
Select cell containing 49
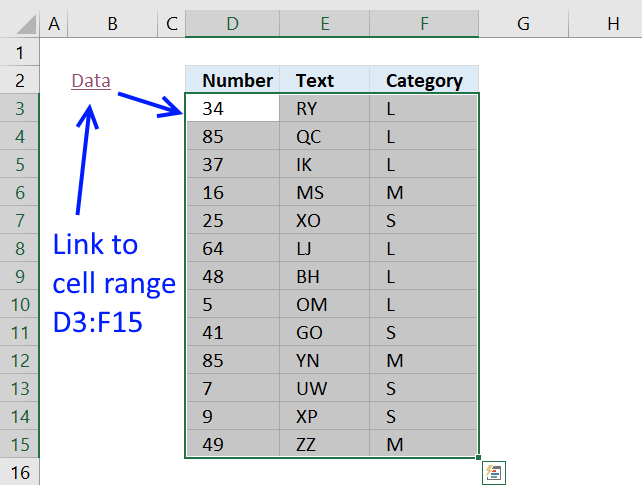233,444
